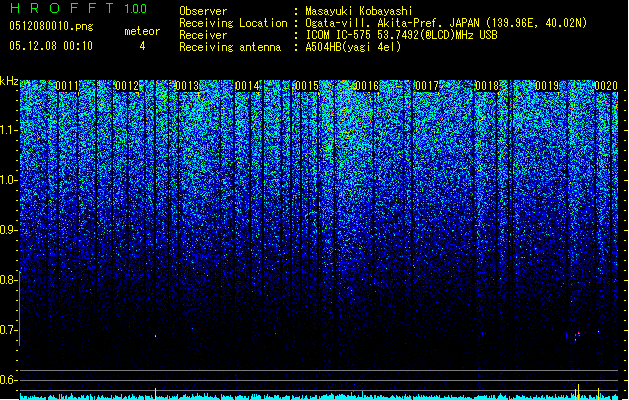
Task: Click the yellow power spike below 0012-0013
Action: tap(156, 392)
